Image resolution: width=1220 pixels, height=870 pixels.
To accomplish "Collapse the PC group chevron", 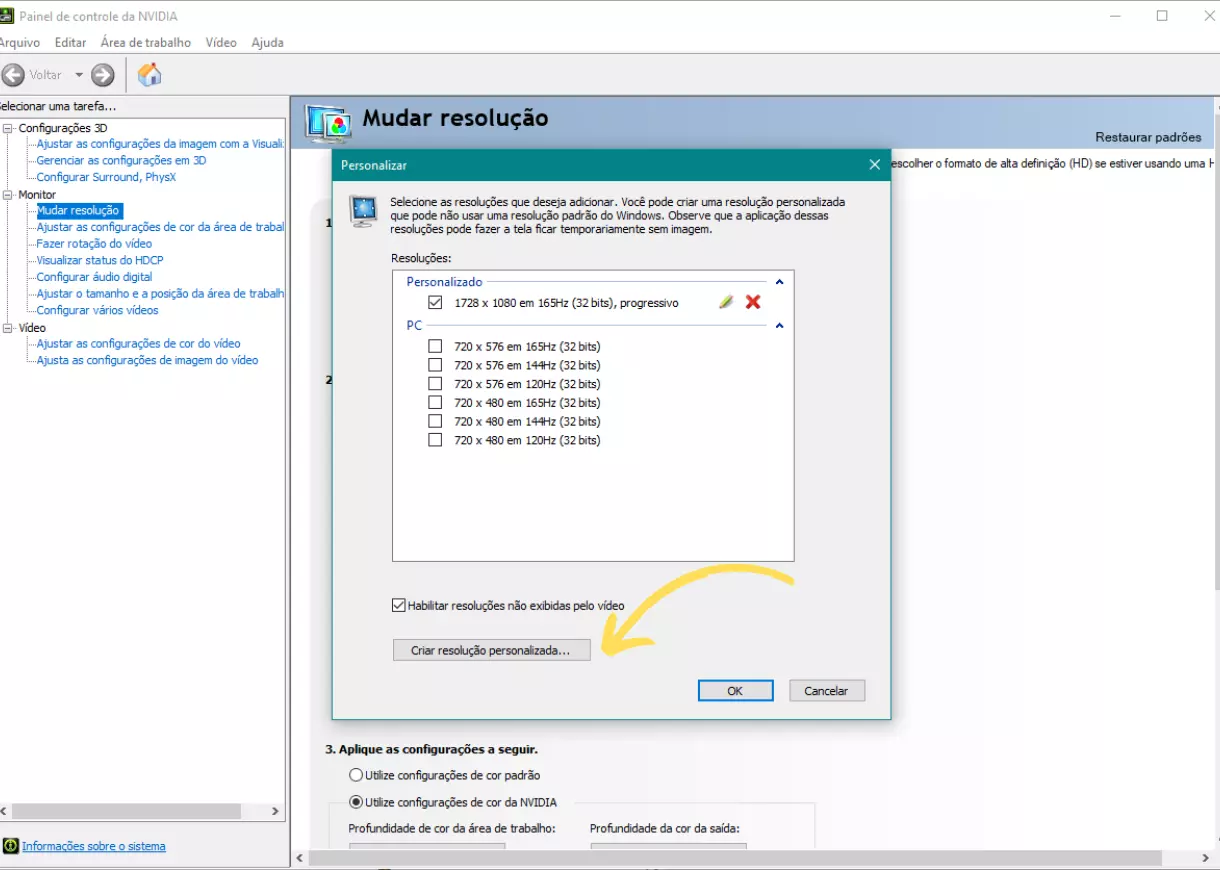I will coord(780,325).
